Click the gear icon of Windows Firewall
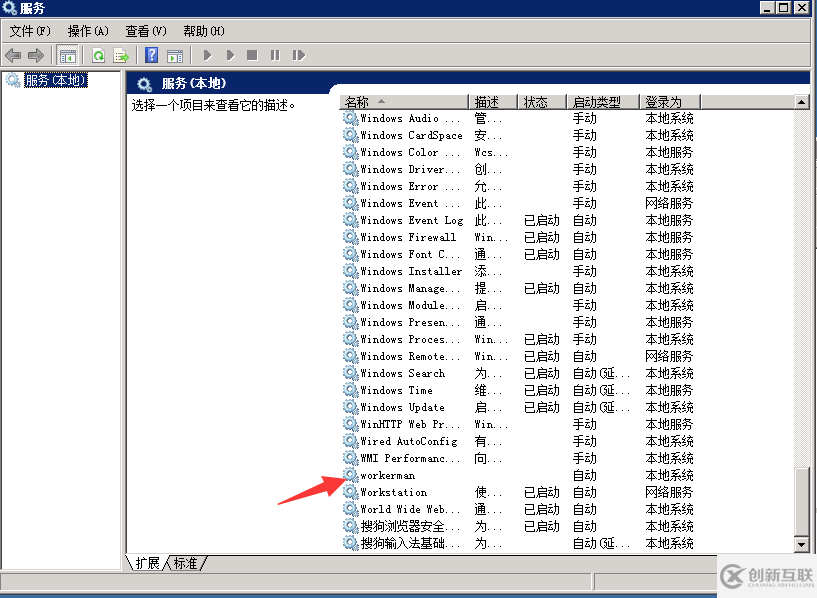The height and width of the screenshot is (598, 817). coord(350,237)
